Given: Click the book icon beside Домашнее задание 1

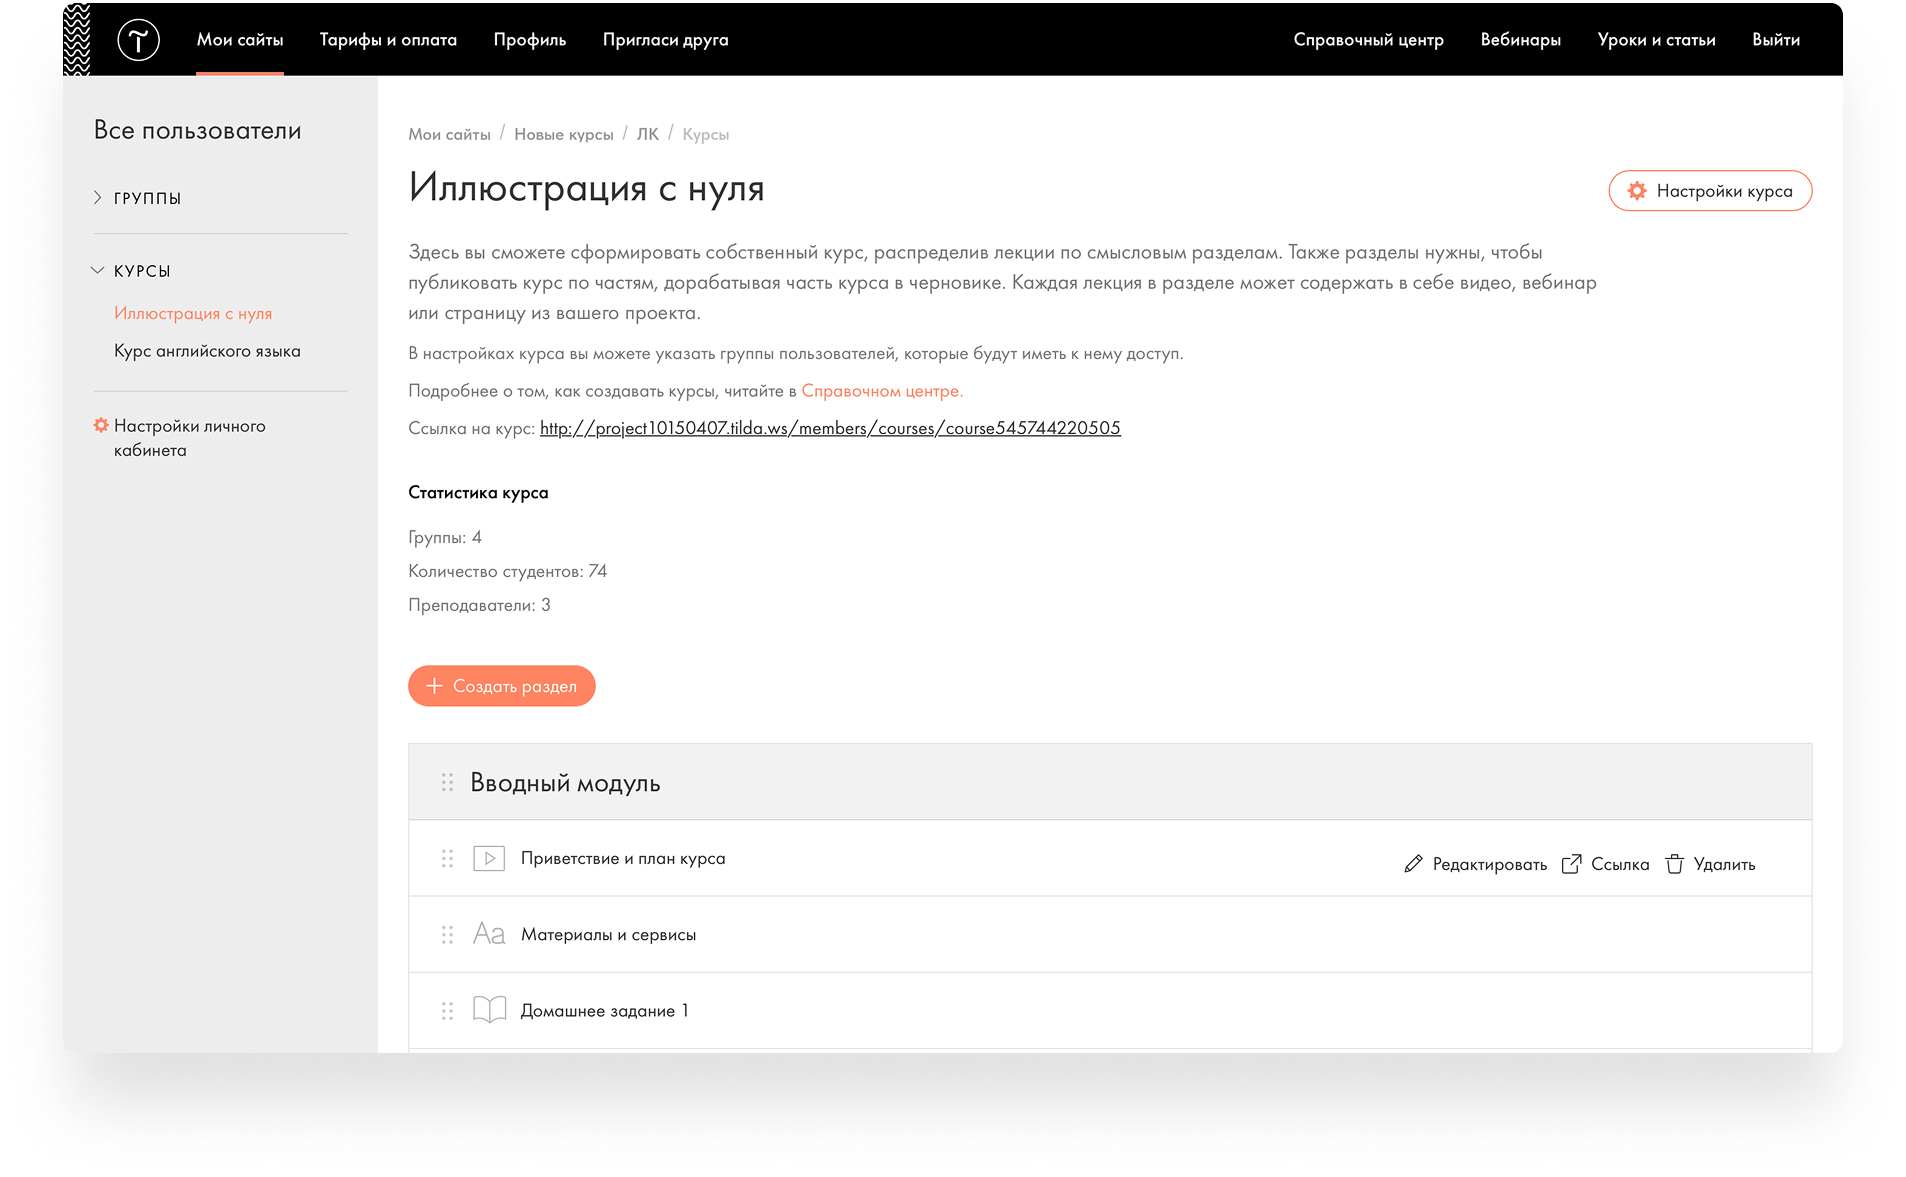Looking at the screenshot, I should pos(488,1010).
